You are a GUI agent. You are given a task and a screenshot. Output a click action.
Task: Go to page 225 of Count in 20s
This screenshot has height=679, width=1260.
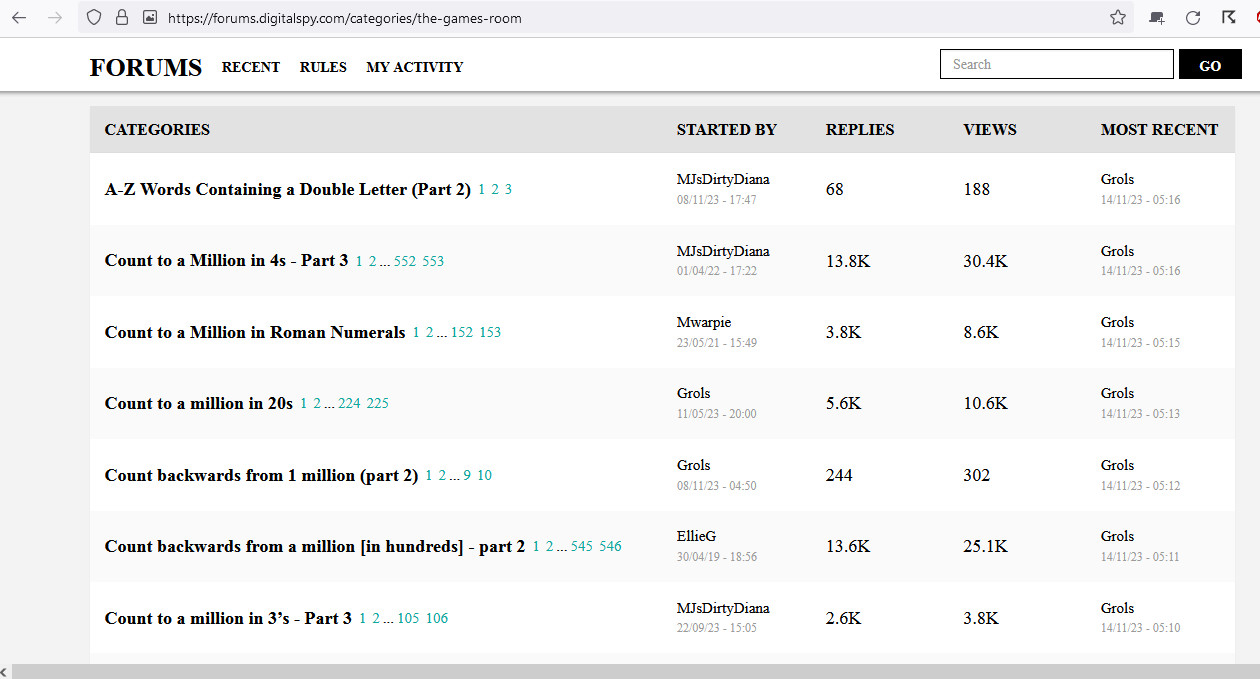(378, 404)
